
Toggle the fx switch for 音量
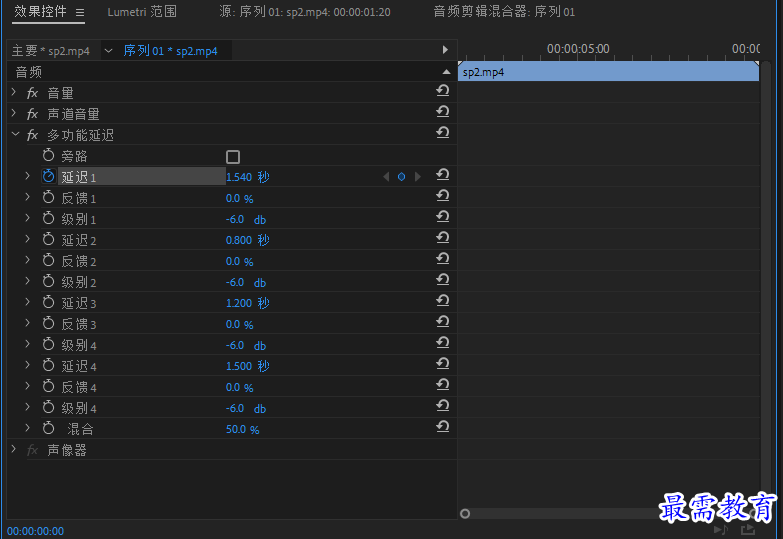tap(32, 93)
